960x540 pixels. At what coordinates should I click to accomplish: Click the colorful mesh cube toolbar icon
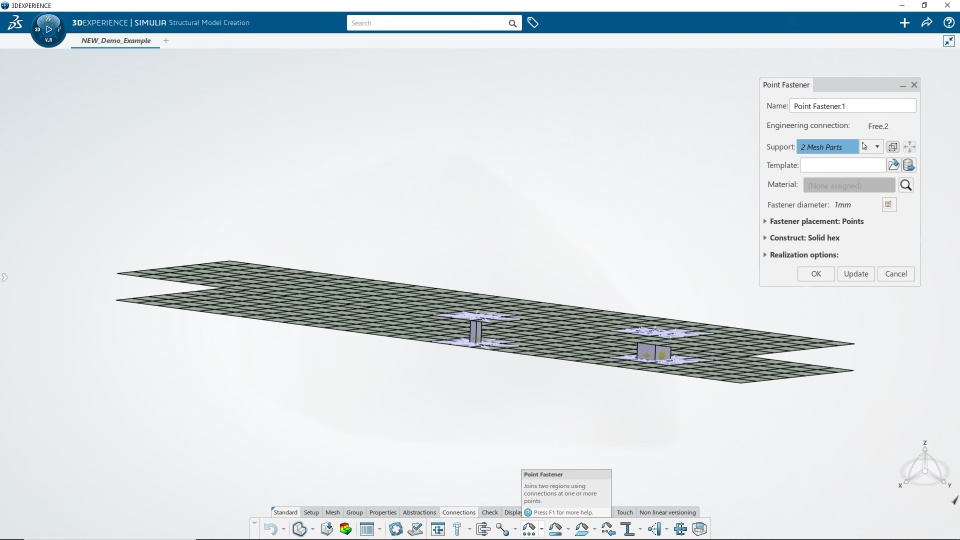click(x=346, y=529)
